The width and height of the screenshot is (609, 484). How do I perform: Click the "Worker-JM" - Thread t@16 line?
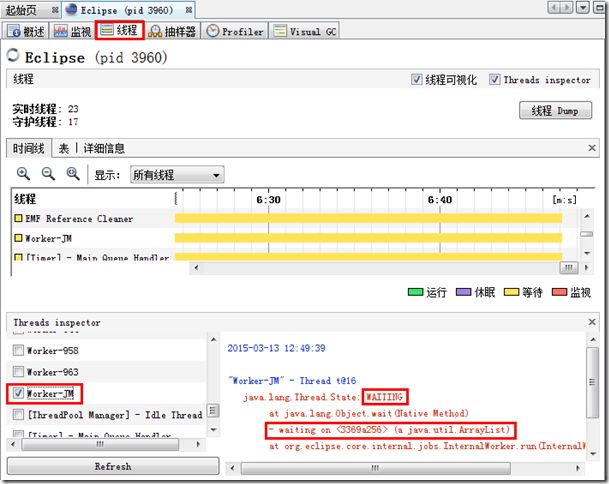click(x=292, y=380)
